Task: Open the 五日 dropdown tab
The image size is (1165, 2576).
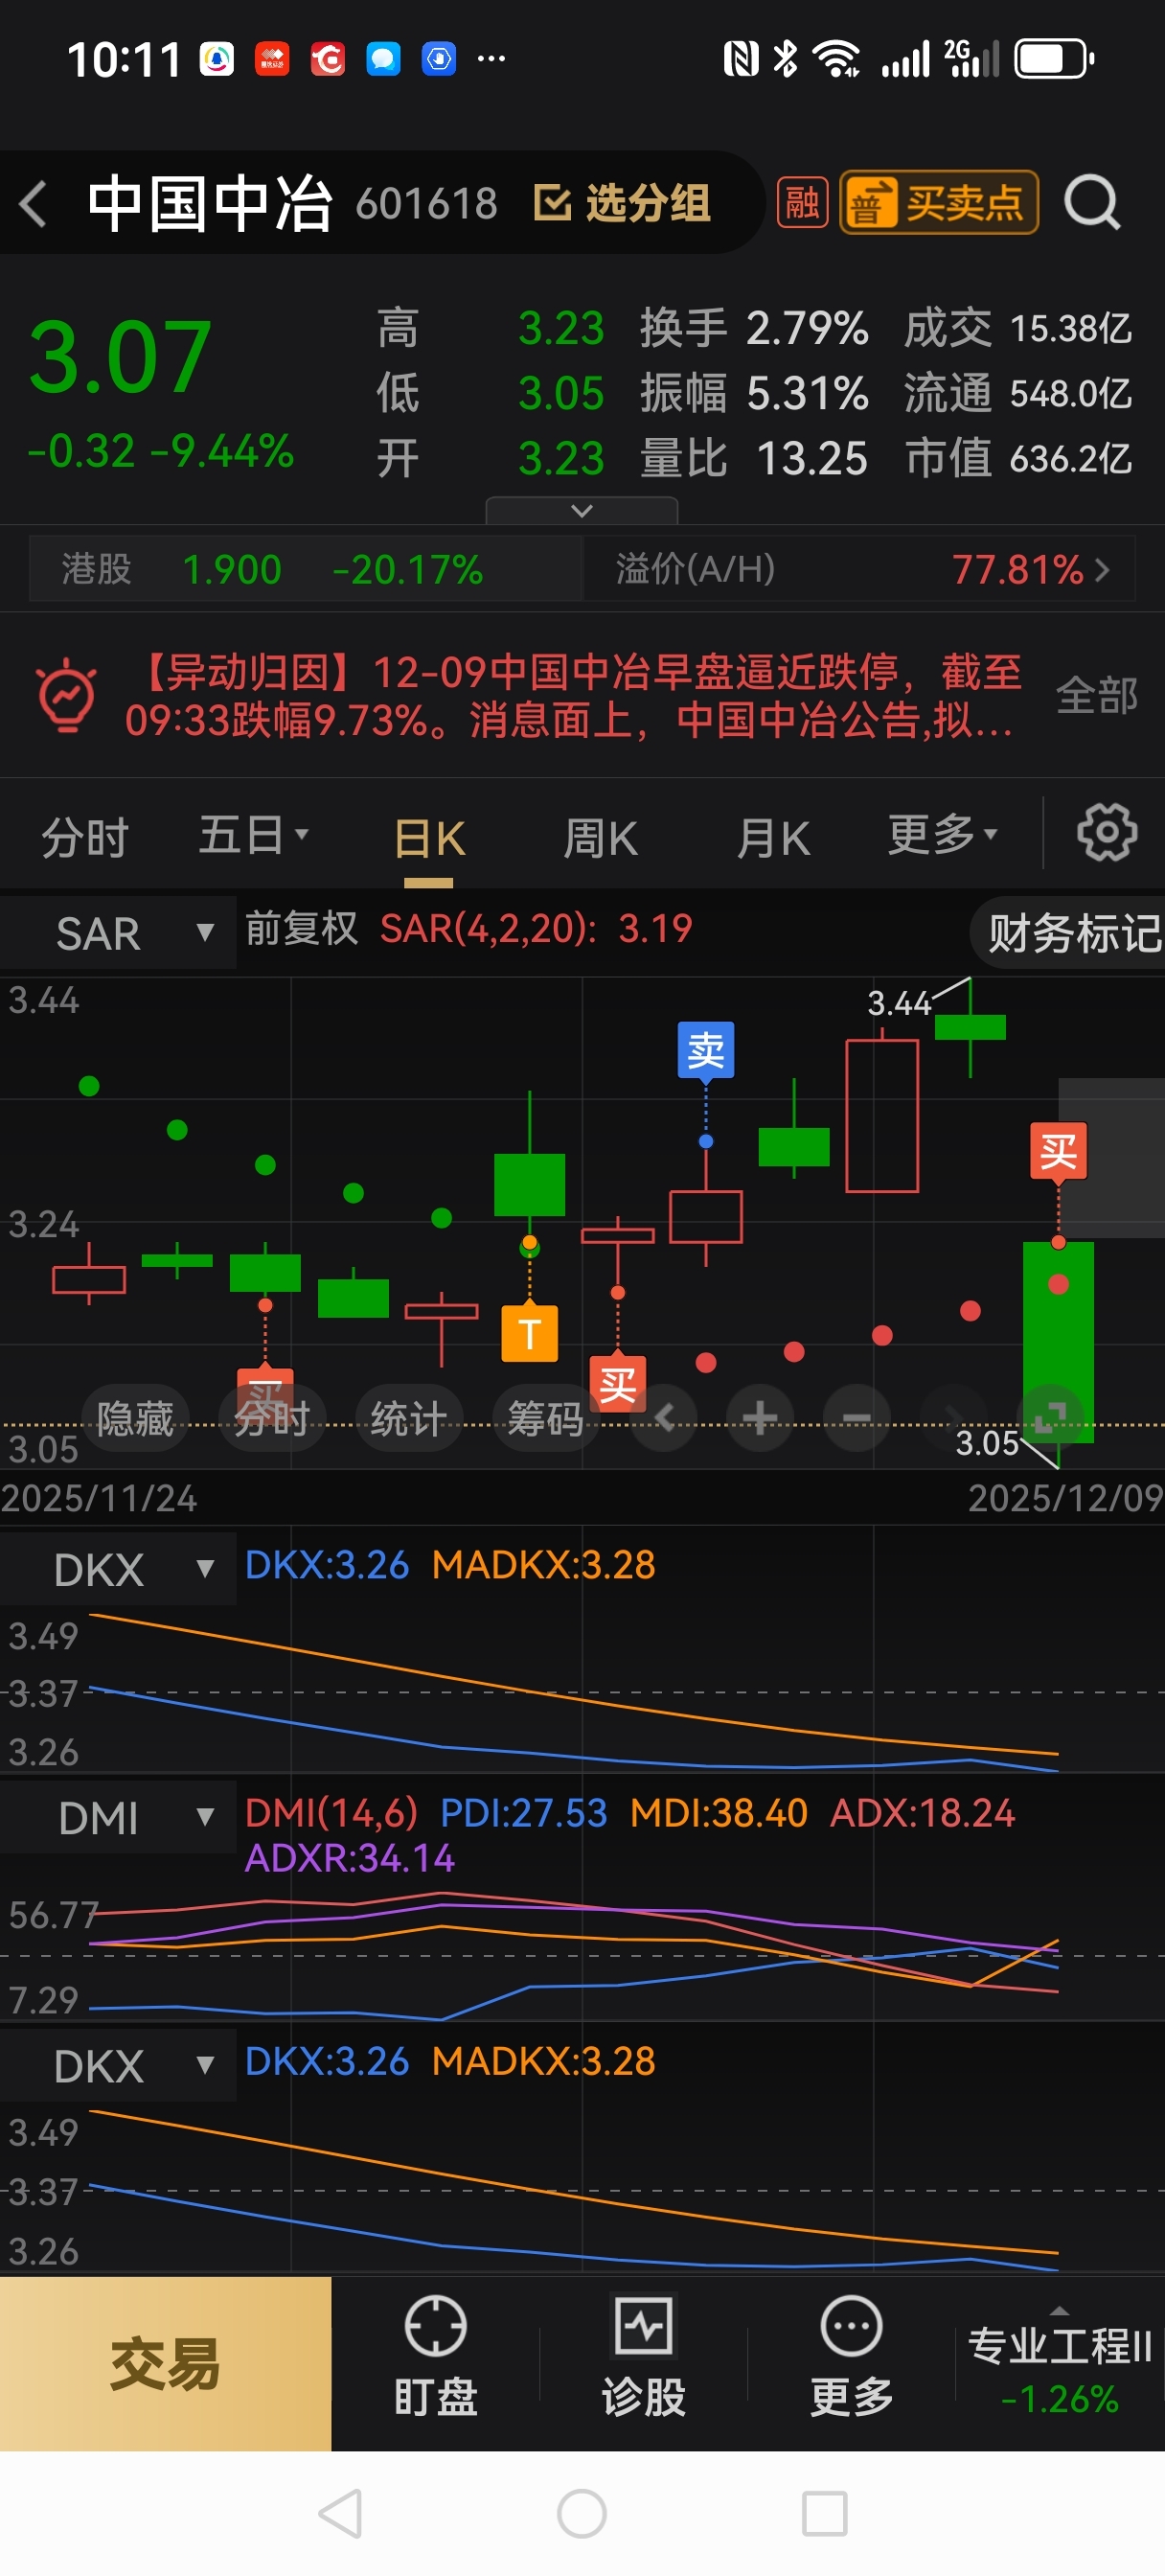Action: point(253,835)
